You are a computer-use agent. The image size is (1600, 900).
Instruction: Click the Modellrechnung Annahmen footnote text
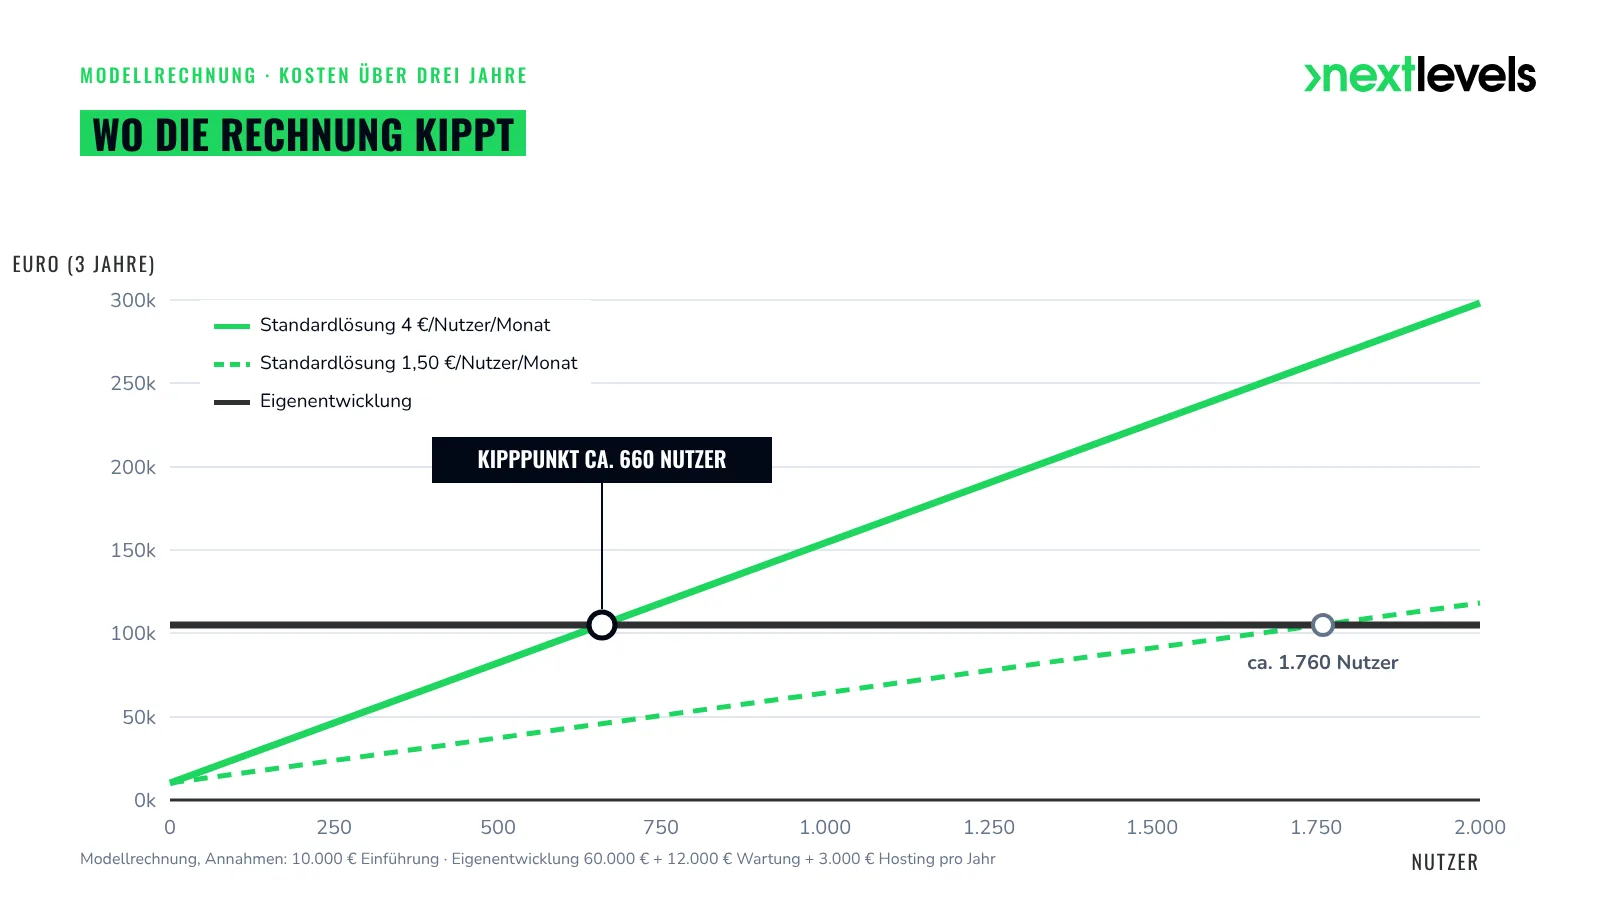pyautogui.click(x=538, y=859)
